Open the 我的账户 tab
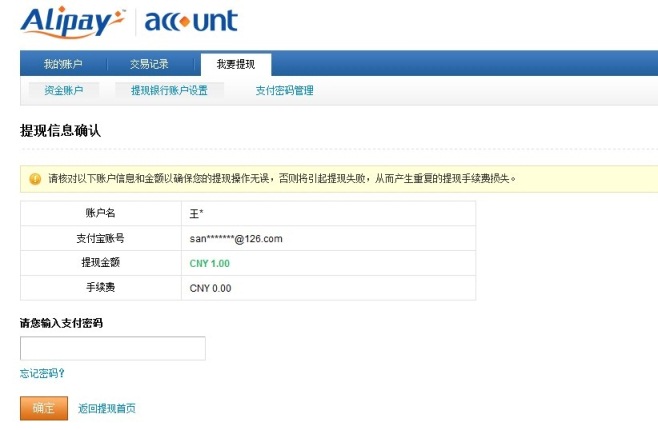The image size is (658, 430). coord(63,64)
